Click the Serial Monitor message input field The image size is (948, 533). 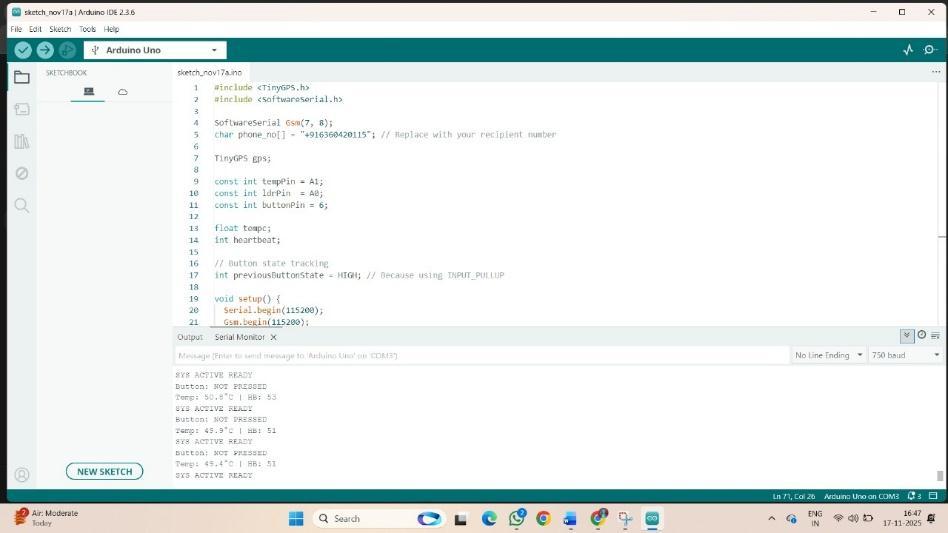tap(482, 355)
